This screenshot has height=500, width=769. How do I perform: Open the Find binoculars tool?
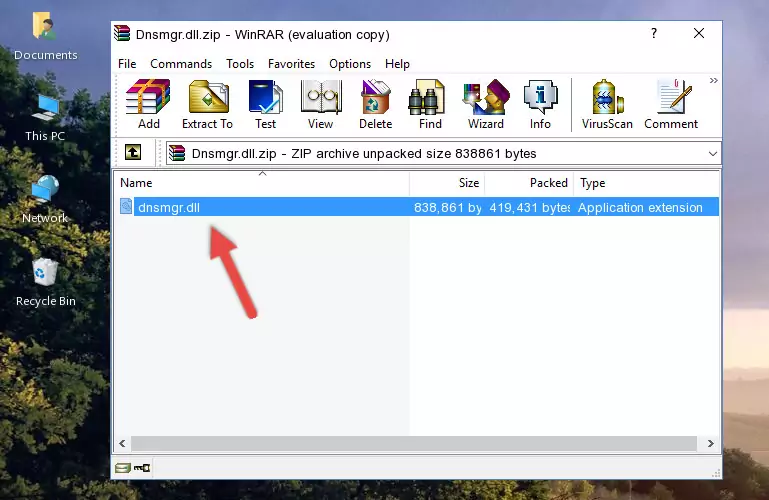[430, 104]
